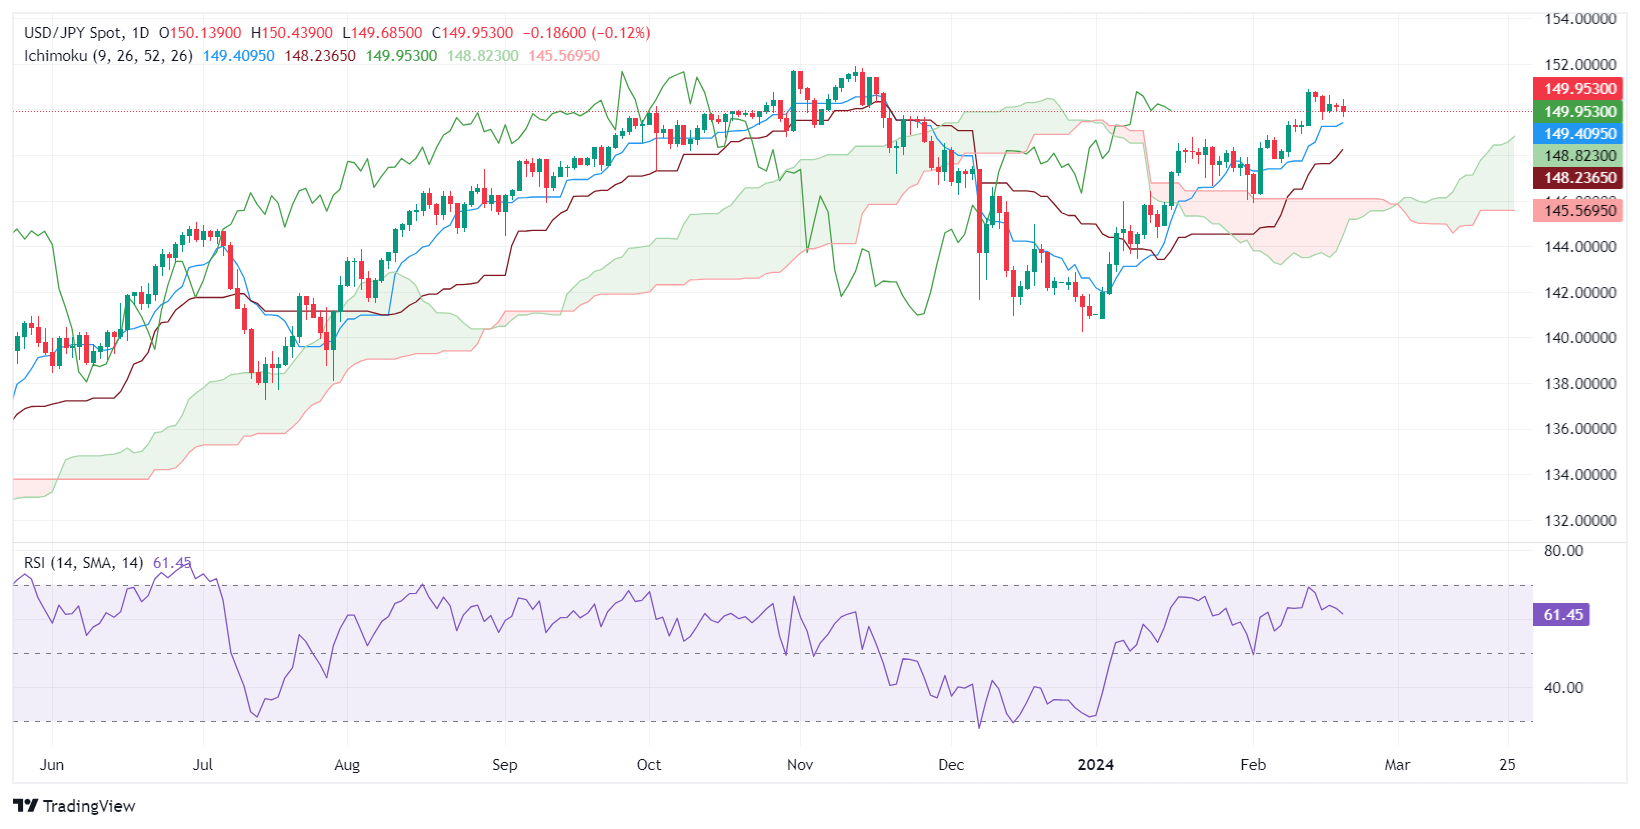Click the 138.00000 level on the price axis
The height and width of the screenshot is (829, 1640).
click(1580, 384)
